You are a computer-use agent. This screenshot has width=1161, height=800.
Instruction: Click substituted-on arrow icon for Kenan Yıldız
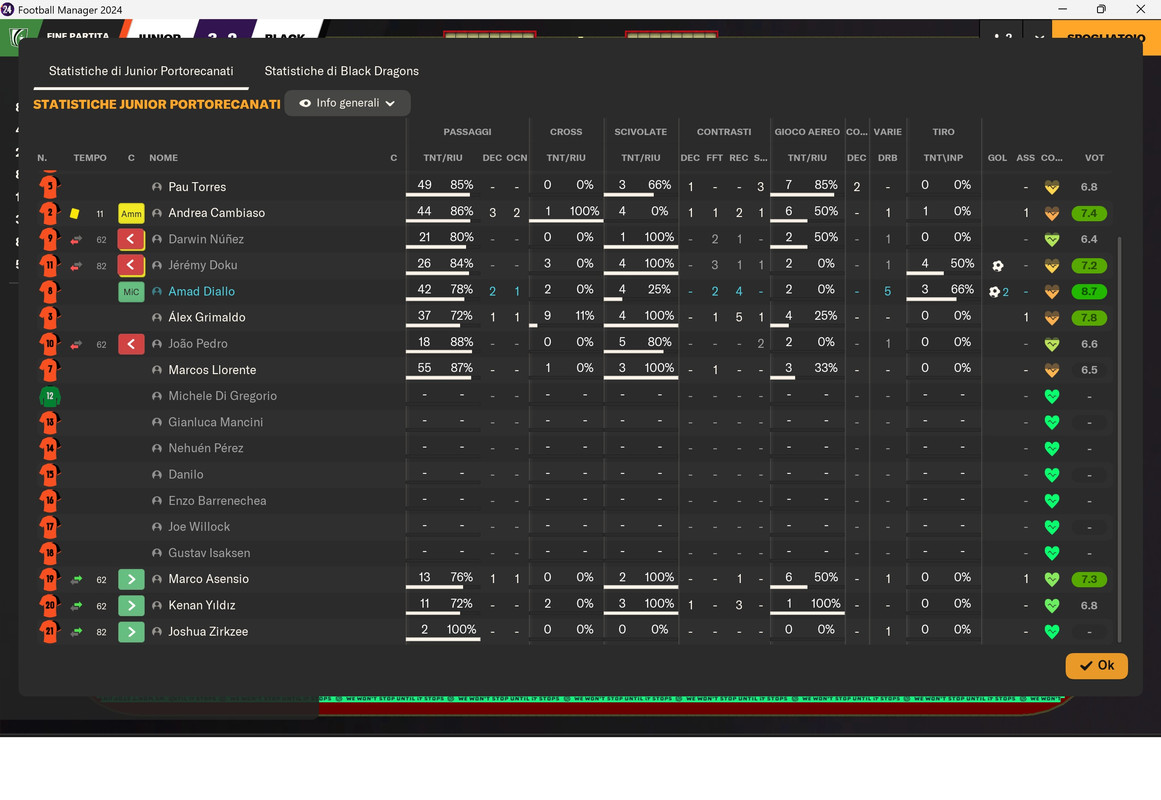131,605
